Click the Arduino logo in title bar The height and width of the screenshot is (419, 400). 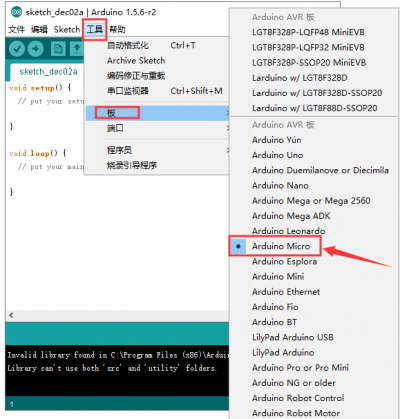pos(16,12)
